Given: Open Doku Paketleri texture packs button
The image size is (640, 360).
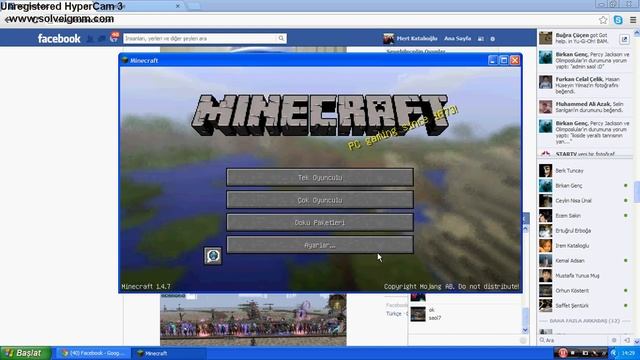Looking at the screenshot, I should pyautogui.click(x=320, y=222).
